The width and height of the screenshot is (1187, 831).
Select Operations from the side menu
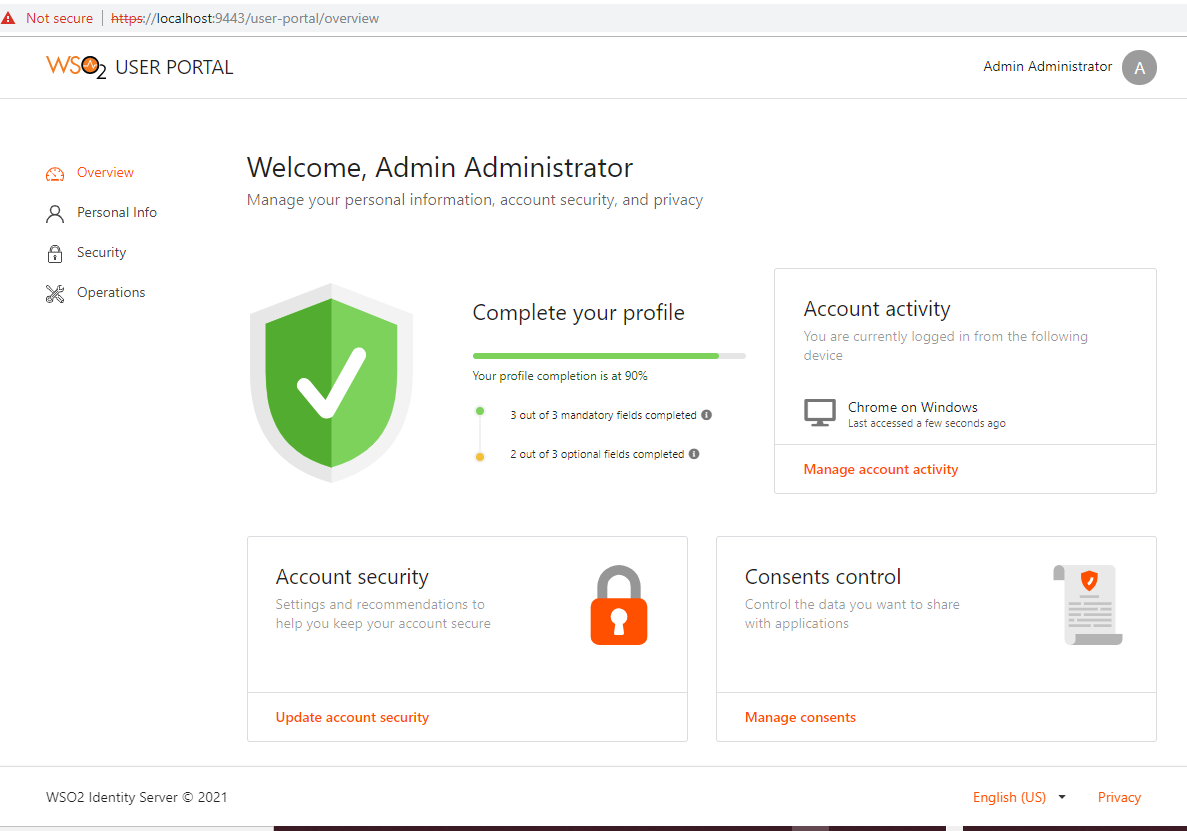pos(111,293)
